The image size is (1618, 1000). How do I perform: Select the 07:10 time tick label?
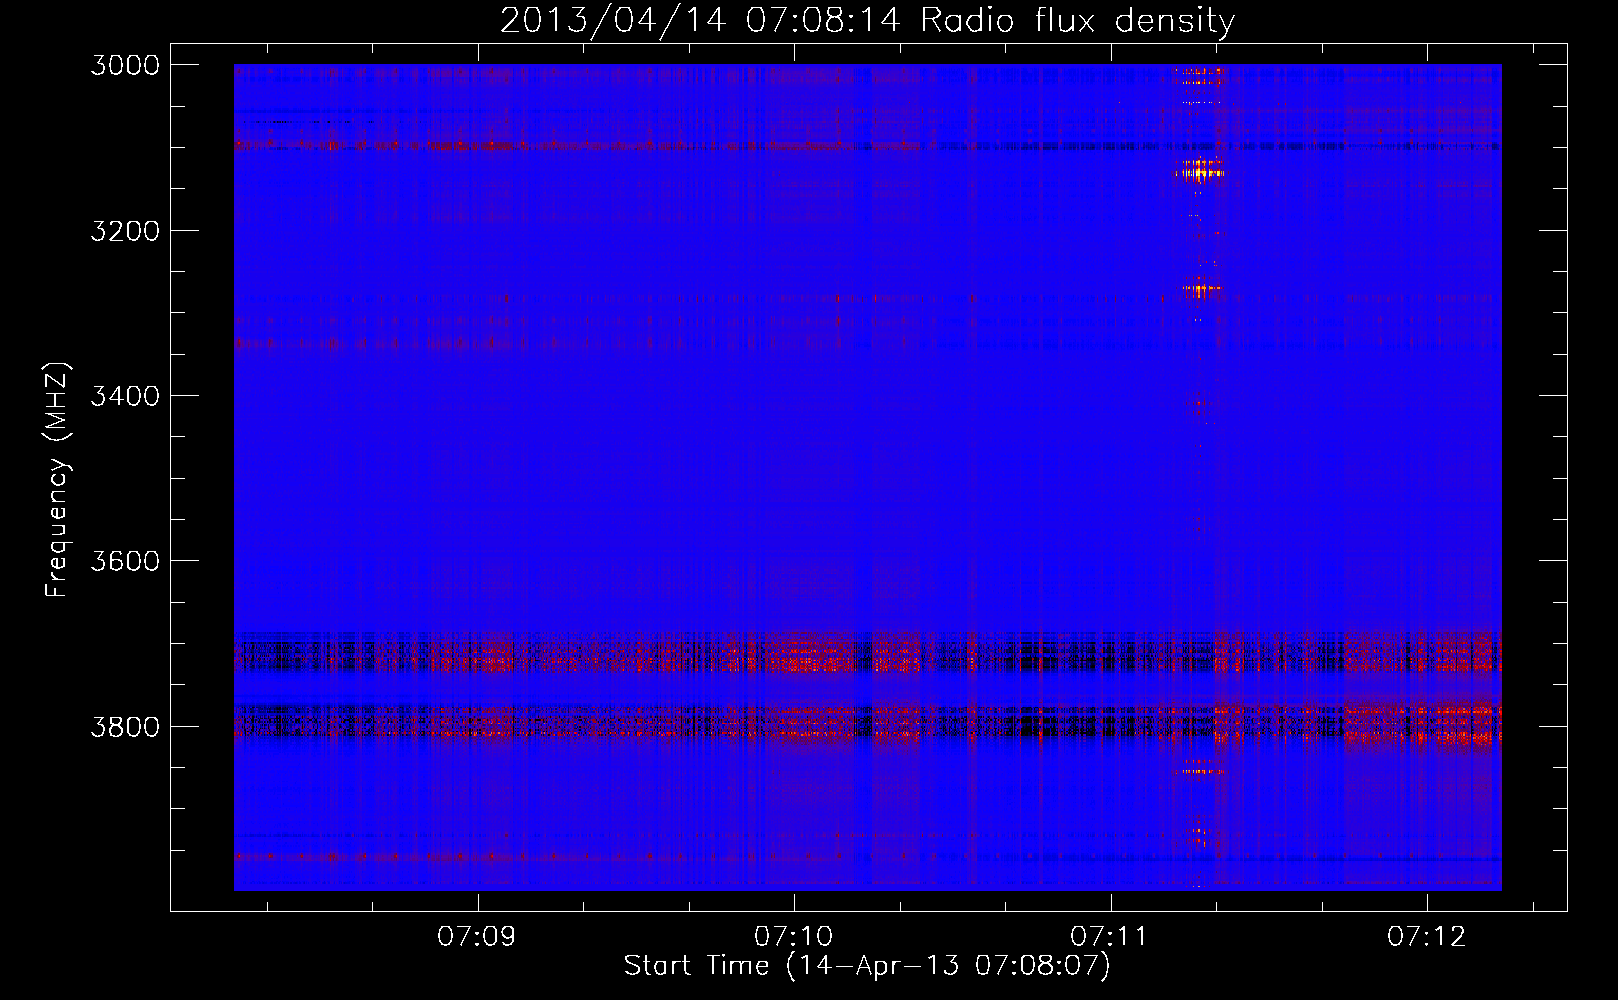click(x=793, y=937)
